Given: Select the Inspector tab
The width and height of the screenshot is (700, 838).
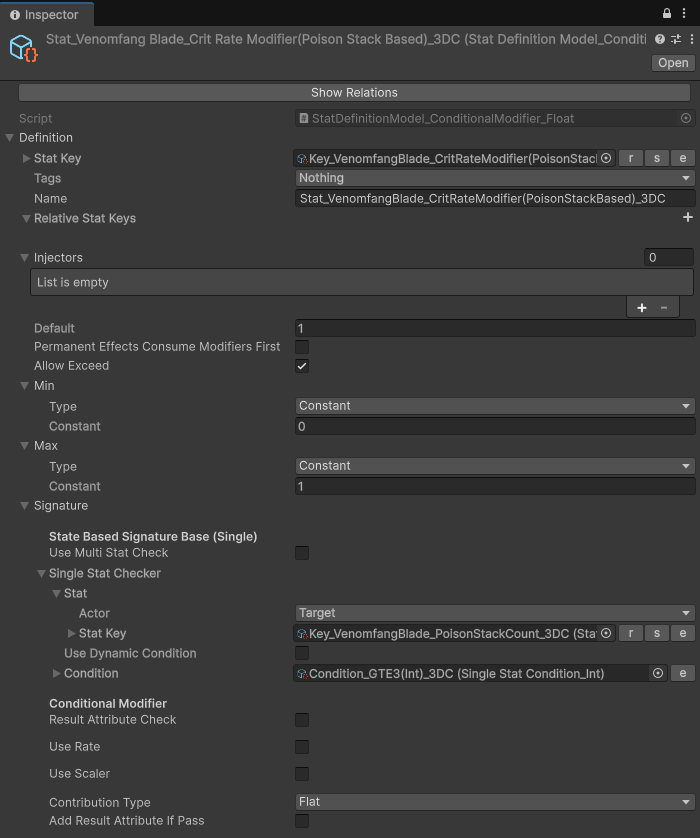Looking at the screenshot, I should [x=47, y=14].
